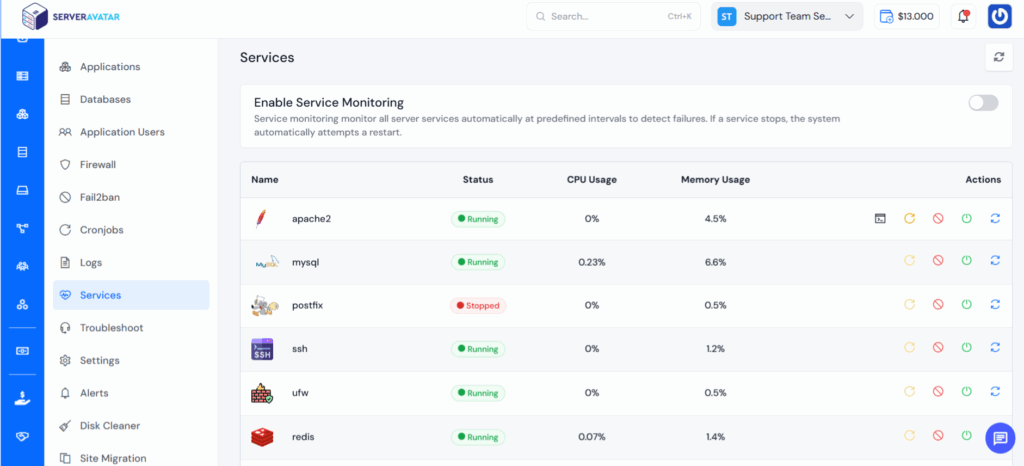Click yellow reload icon for apache2
The width and height of the screenshot is (1024, 466).
(909, 218)
